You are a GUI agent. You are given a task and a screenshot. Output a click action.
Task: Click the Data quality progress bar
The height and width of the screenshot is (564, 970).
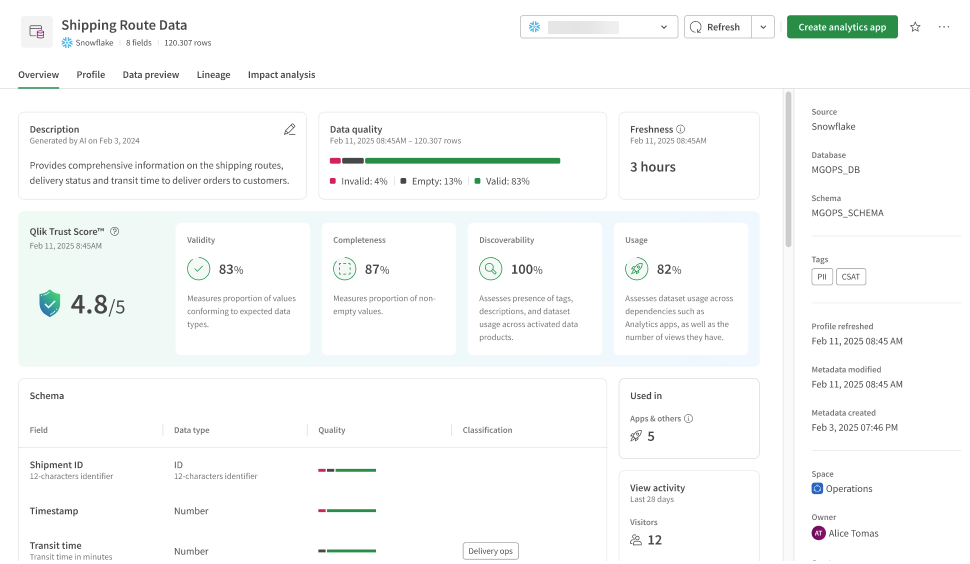click(x=445, y=160)
